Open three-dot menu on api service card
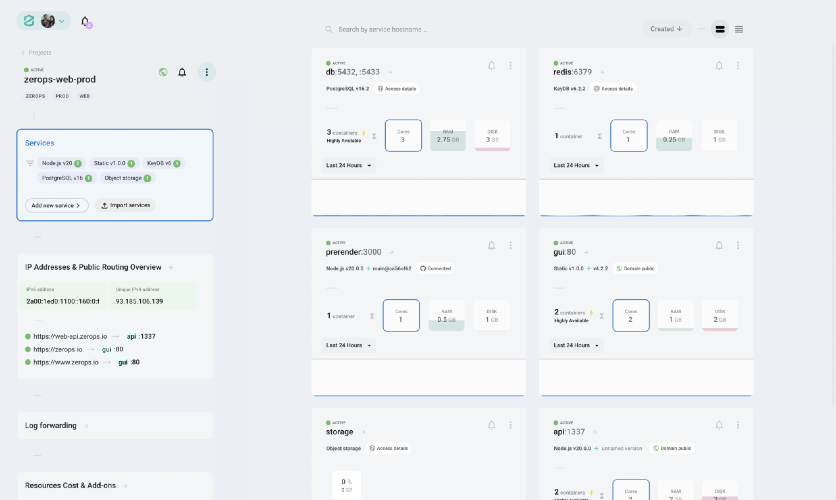Image resolution: width=836 pixels, height=500 pixels. (738, 425)
